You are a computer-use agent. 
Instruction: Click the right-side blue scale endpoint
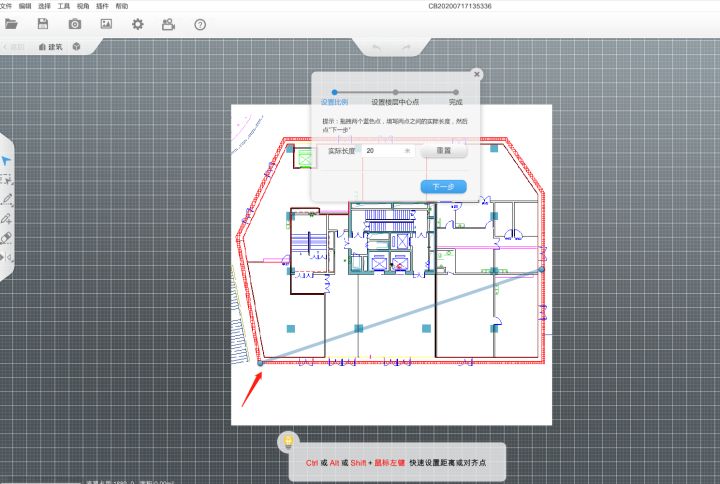pos(541,270)
